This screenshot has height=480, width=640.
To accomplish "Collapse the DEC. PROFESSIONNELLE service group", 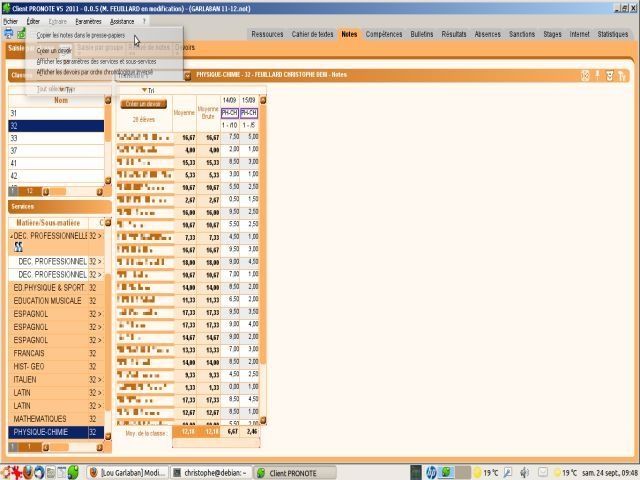I will click(x=11, y=236).
